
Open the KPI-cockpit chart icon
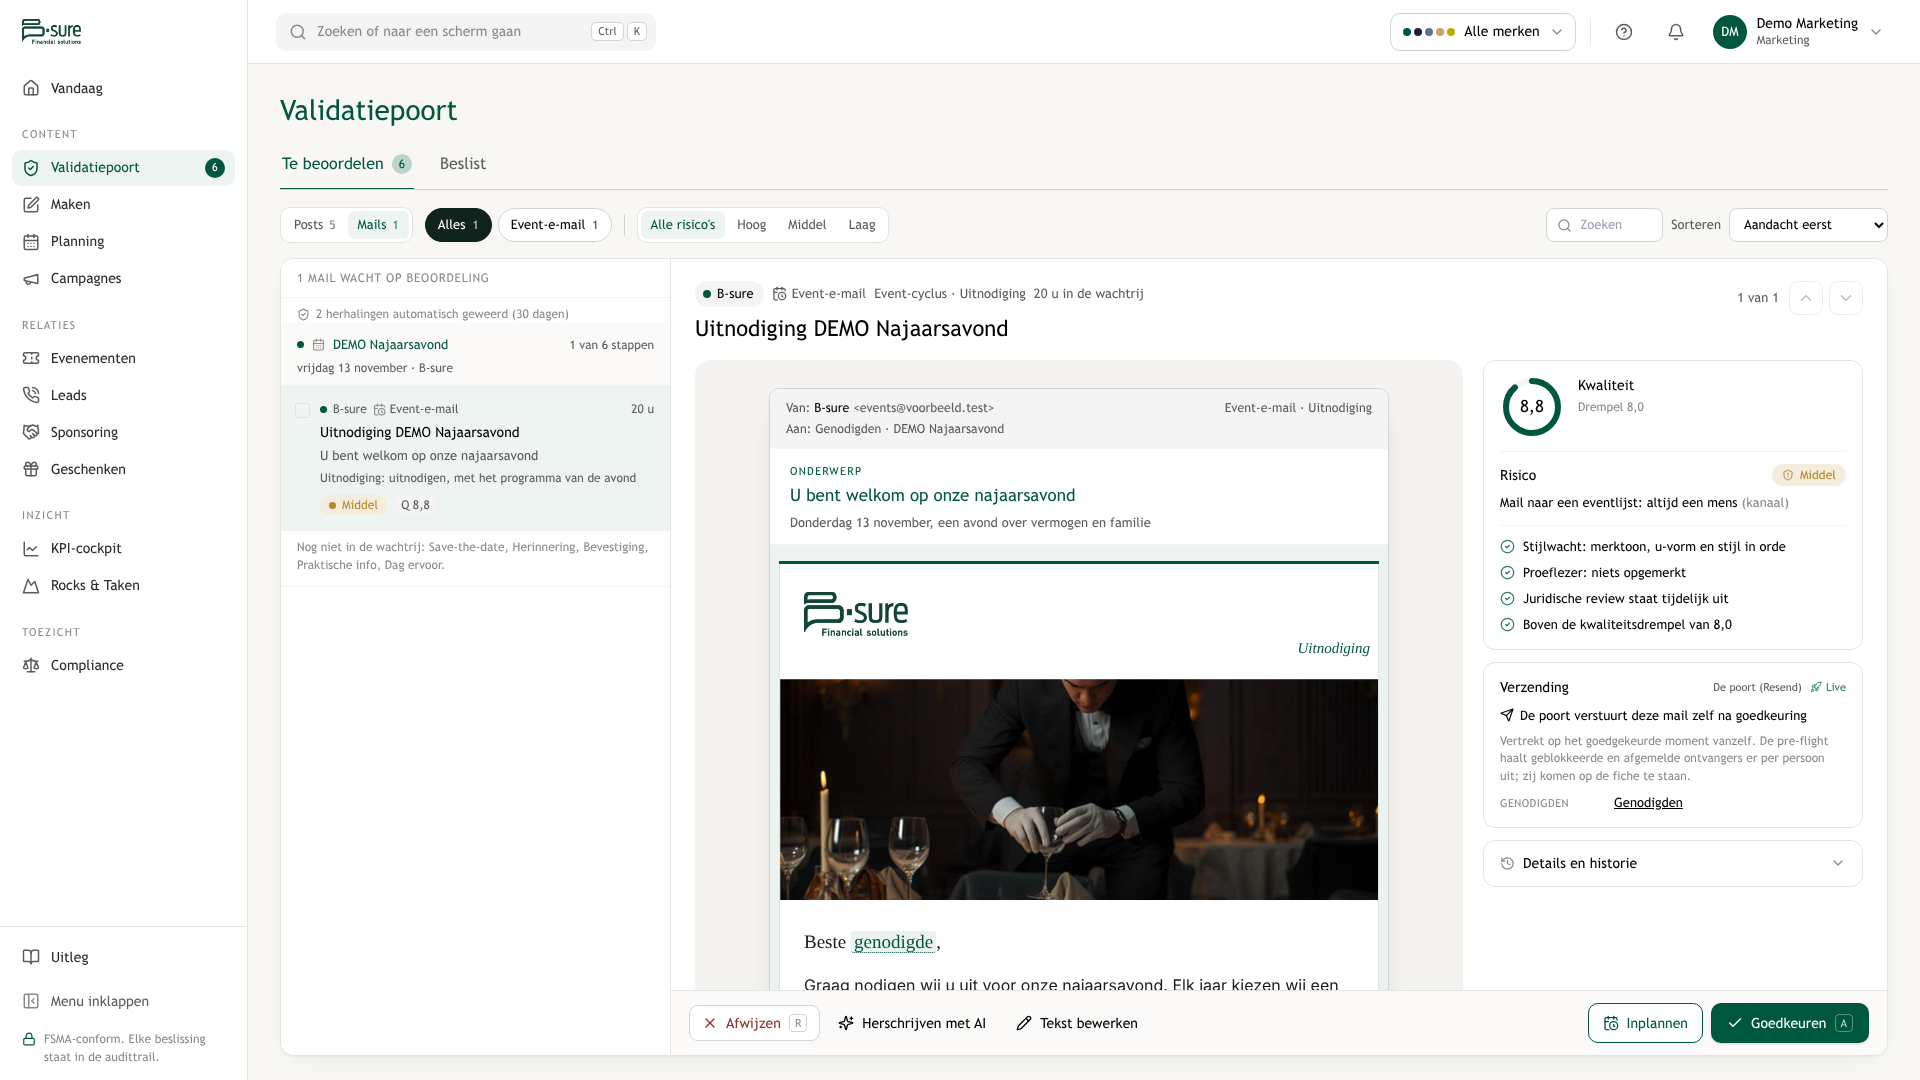31,548
